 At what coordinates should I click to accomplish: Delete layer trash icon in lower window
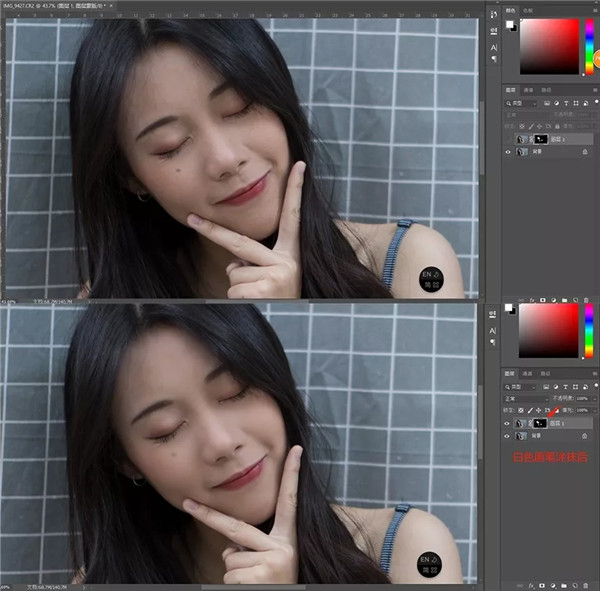[585, 586]
